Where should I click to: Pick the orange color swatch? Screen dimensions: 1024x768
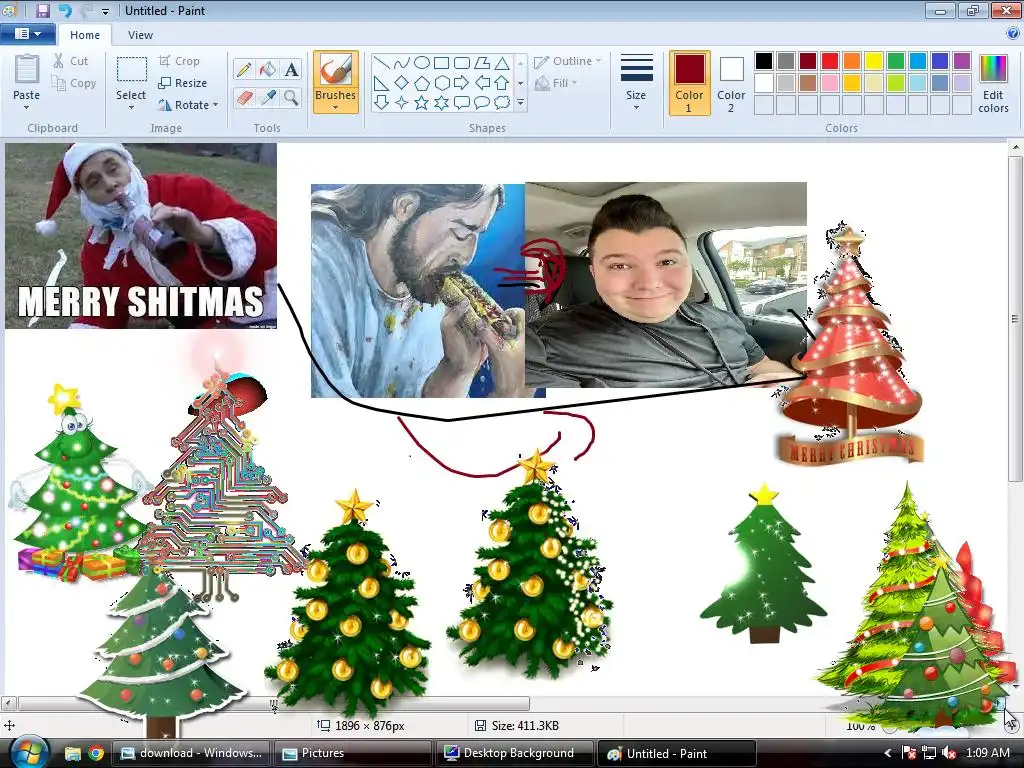[852, 61]
